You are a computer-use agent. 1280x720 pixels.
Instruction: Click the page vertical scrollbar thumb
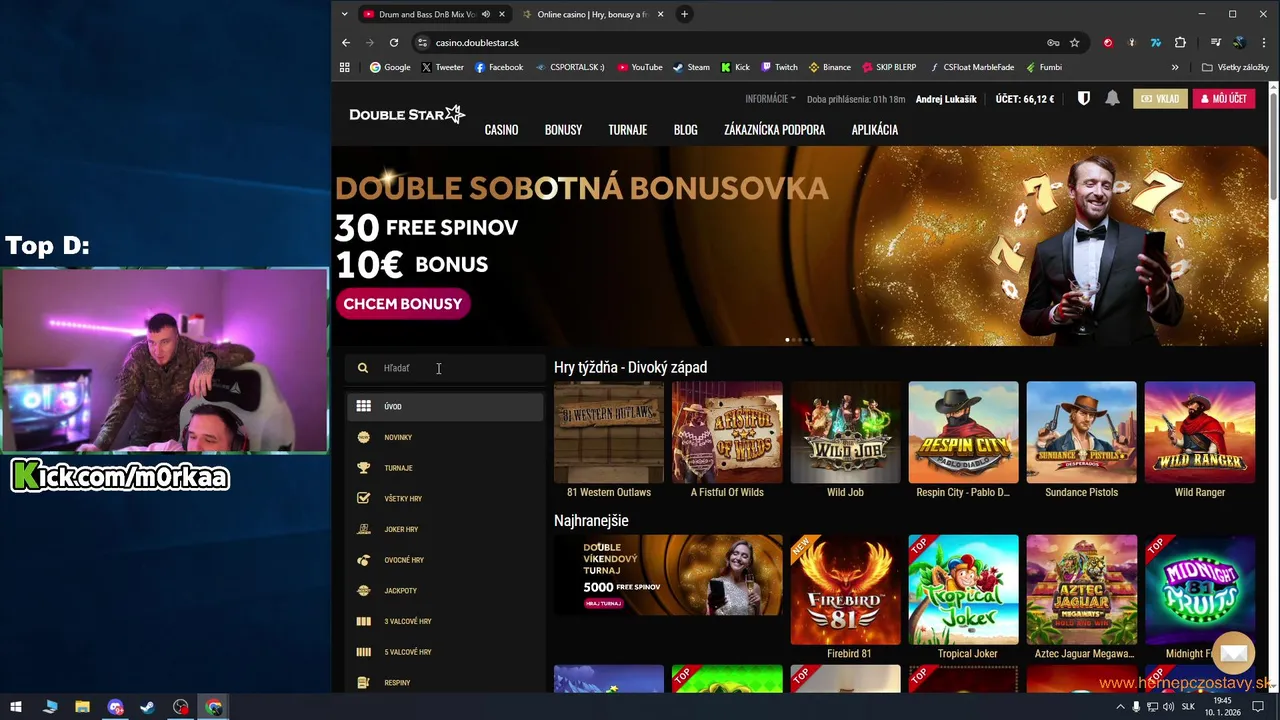click(x=1273, y=148)
